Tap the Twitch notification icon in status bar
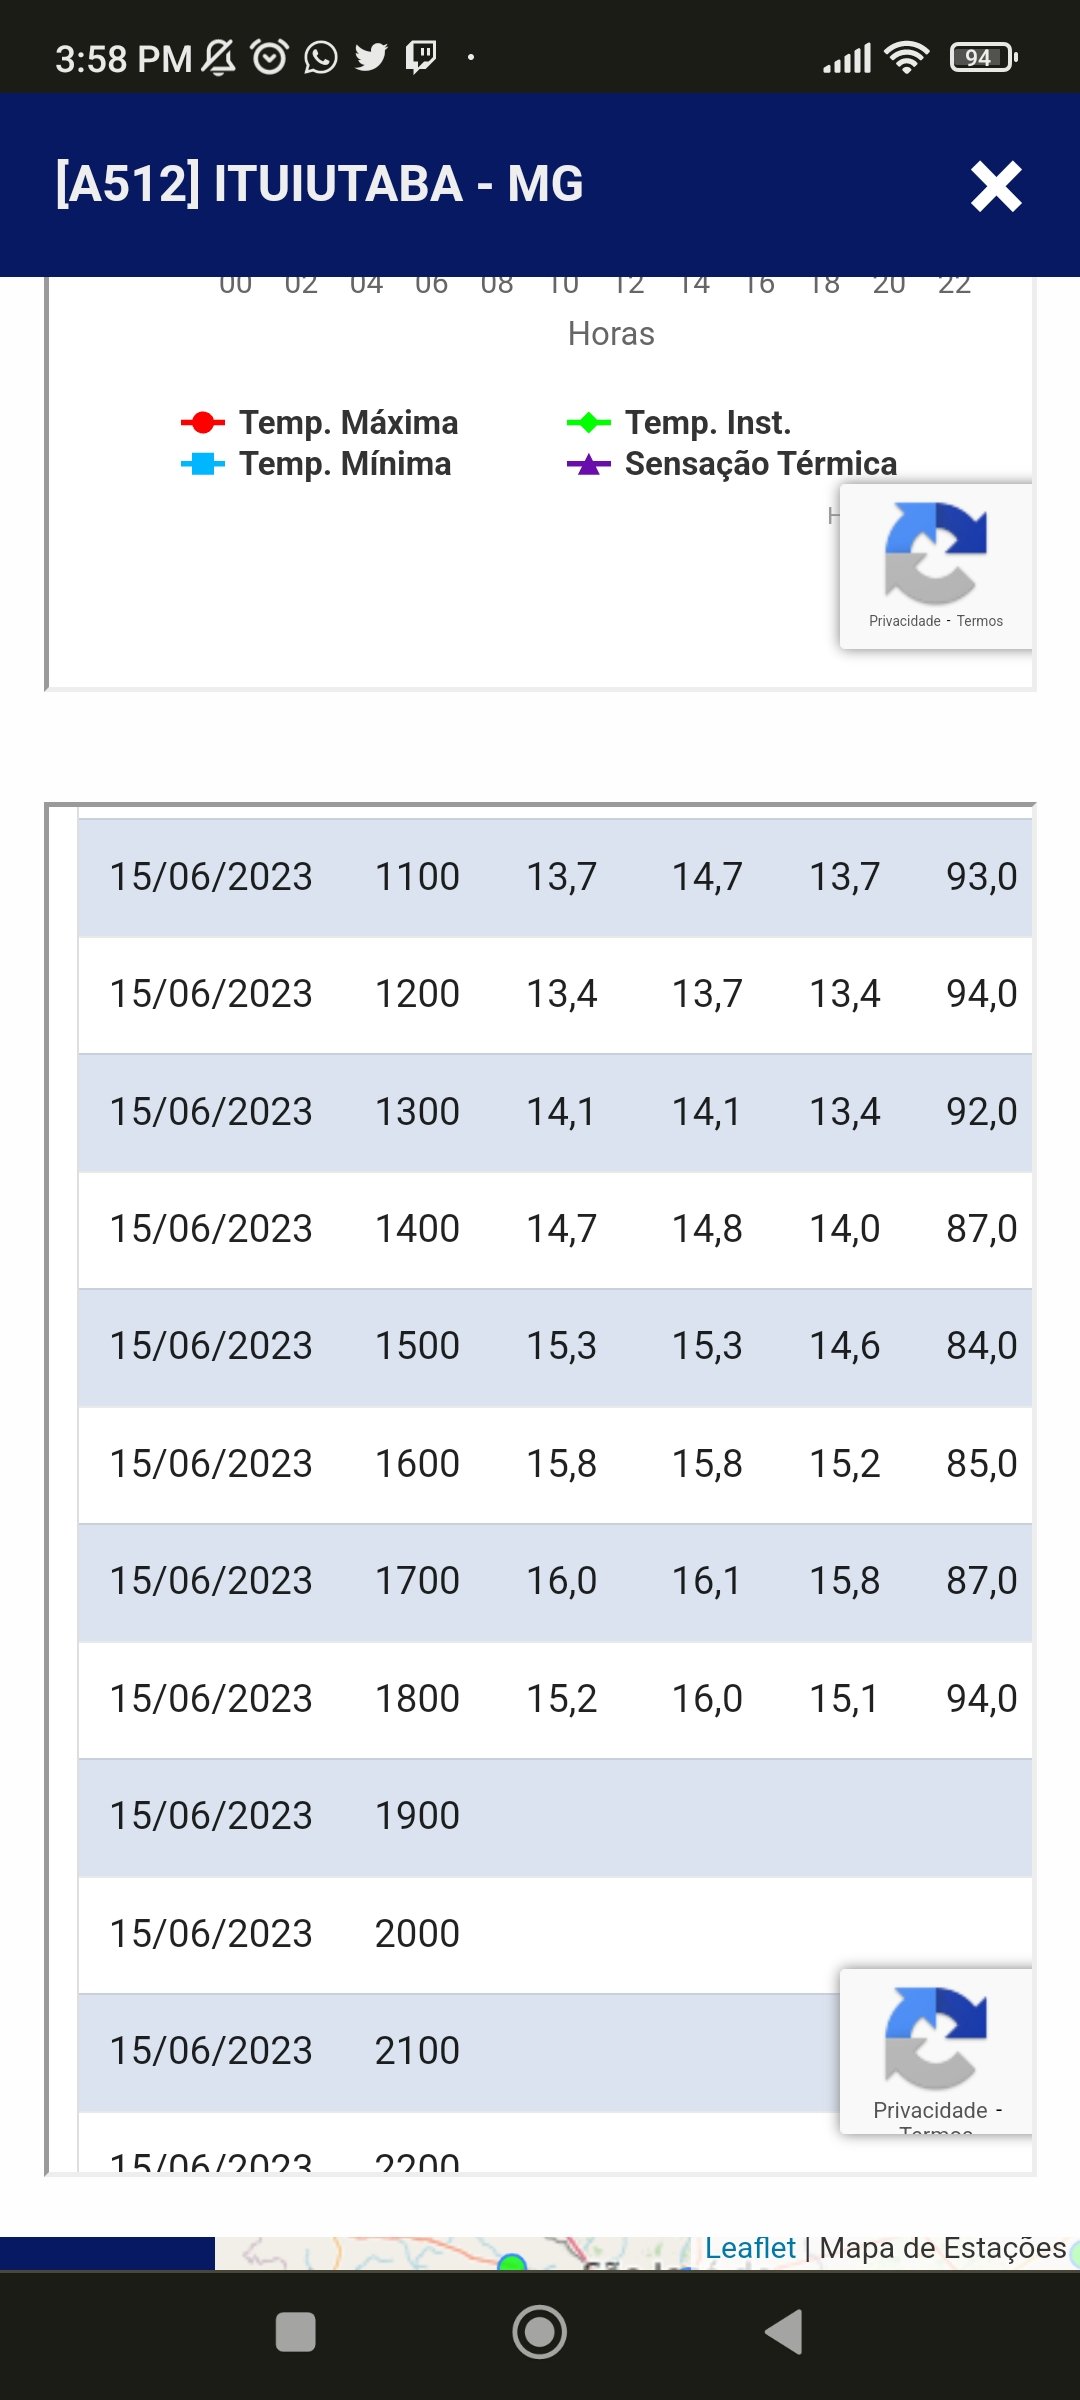The height and width of the screenshot is (2400, 1080). pyautogui.click(x=421, y=57)
